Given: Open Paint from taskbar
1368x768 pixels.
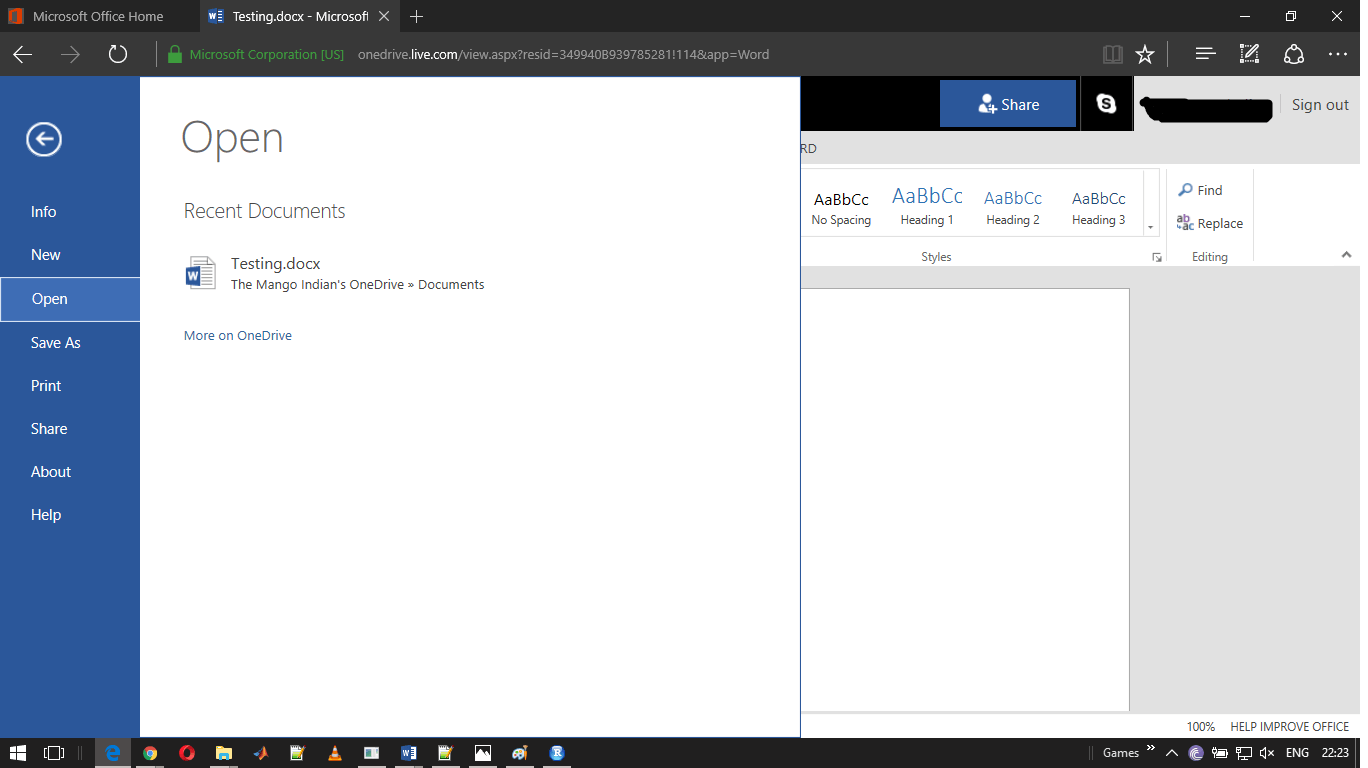Looking at the screenshot, I should click(x=520, y=753).
